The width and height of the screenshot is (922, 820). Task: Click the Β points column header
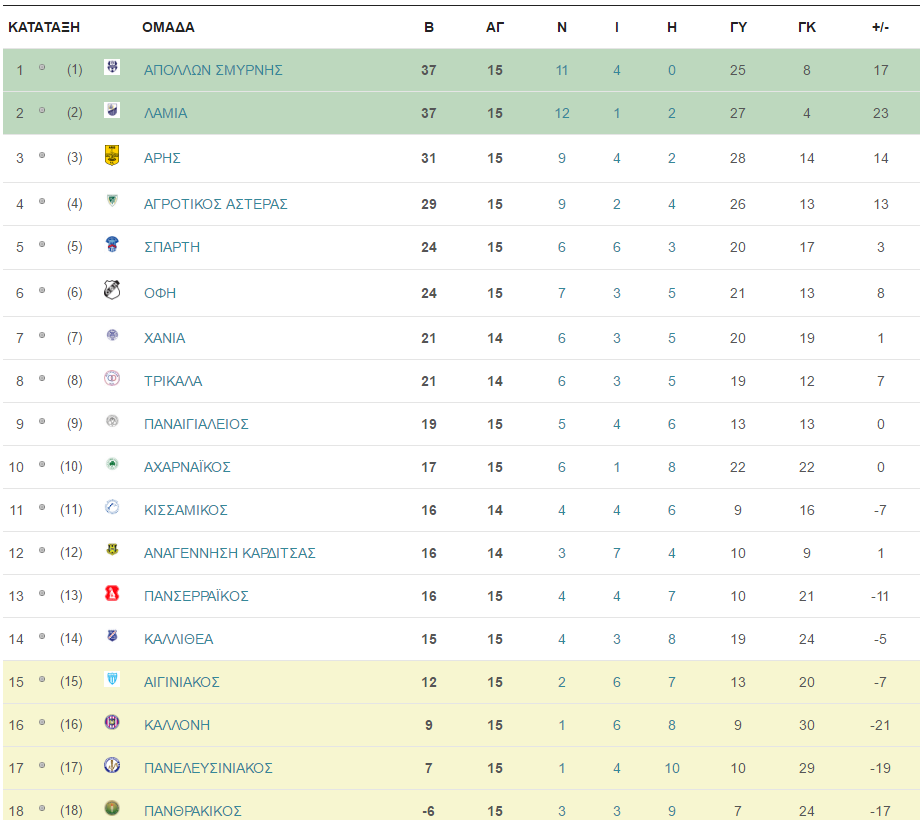point(429,27)
